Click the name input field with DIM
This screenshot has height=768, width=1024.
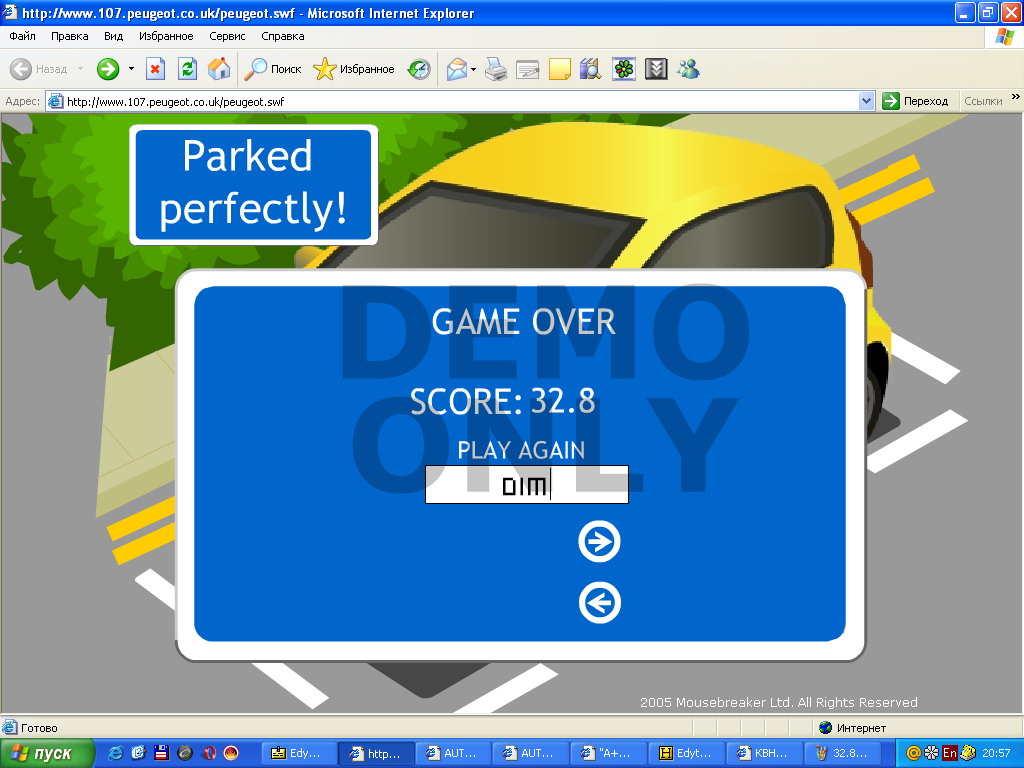[526, 485]
